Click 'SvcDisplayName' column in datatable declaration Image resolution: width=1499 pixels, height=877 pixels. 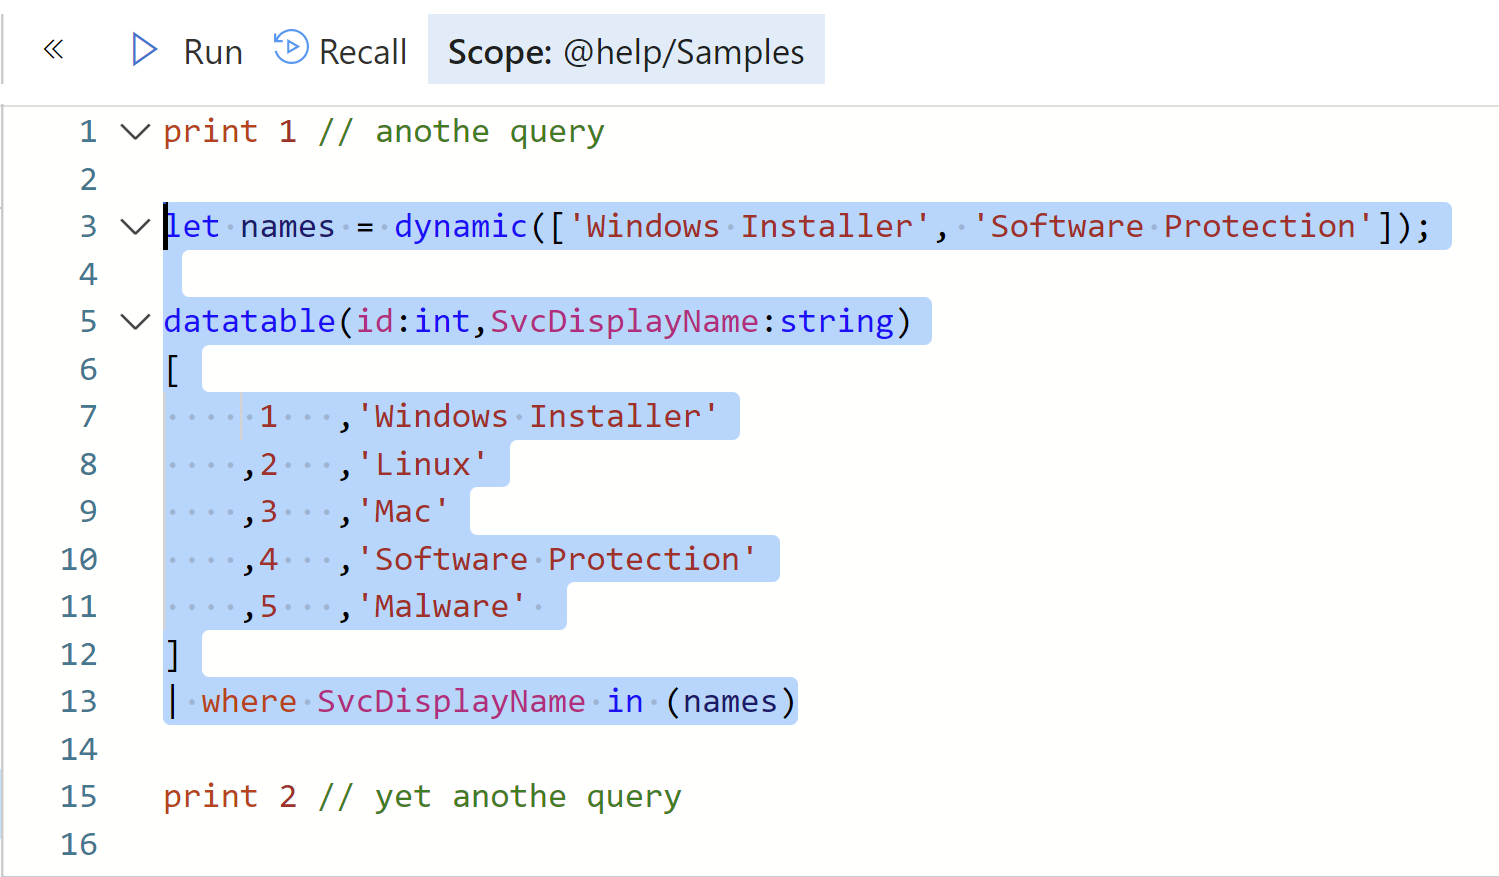pyautogui.click(x=625, y=322)
